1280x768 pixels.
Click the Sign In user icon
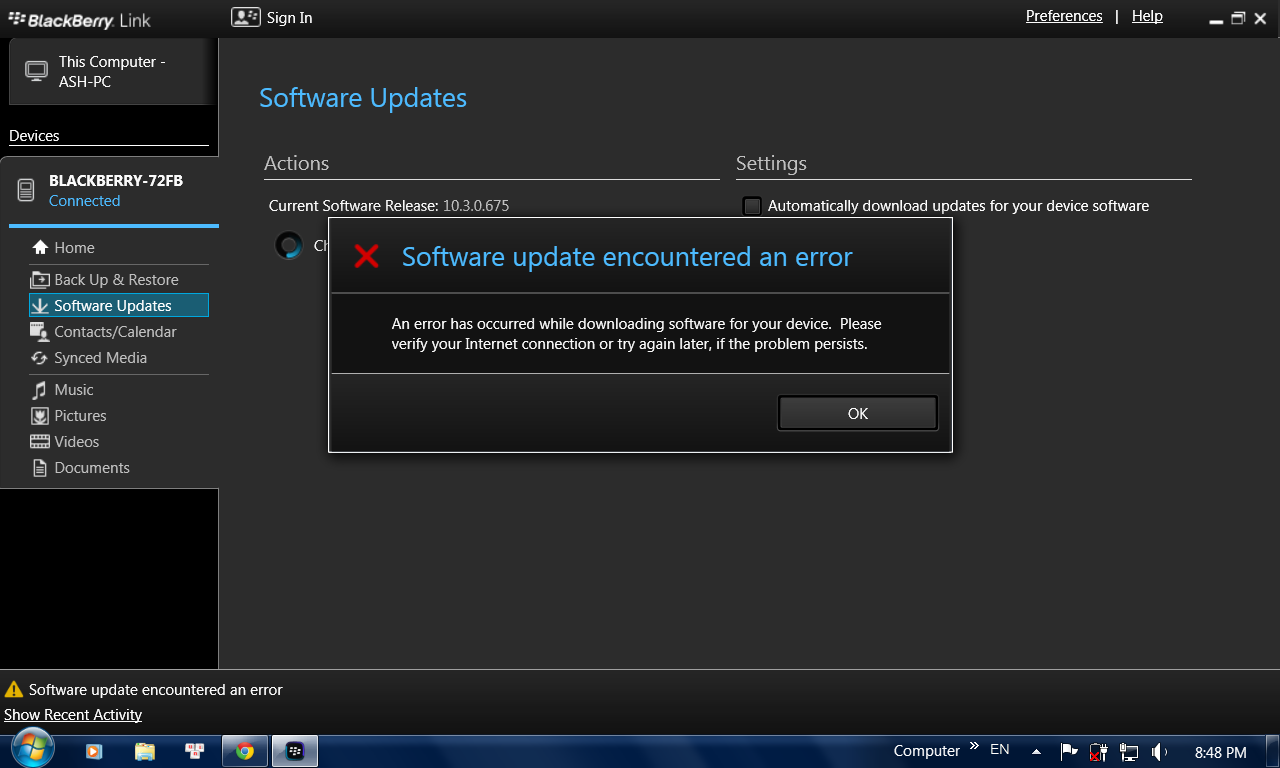pos(246,17)
